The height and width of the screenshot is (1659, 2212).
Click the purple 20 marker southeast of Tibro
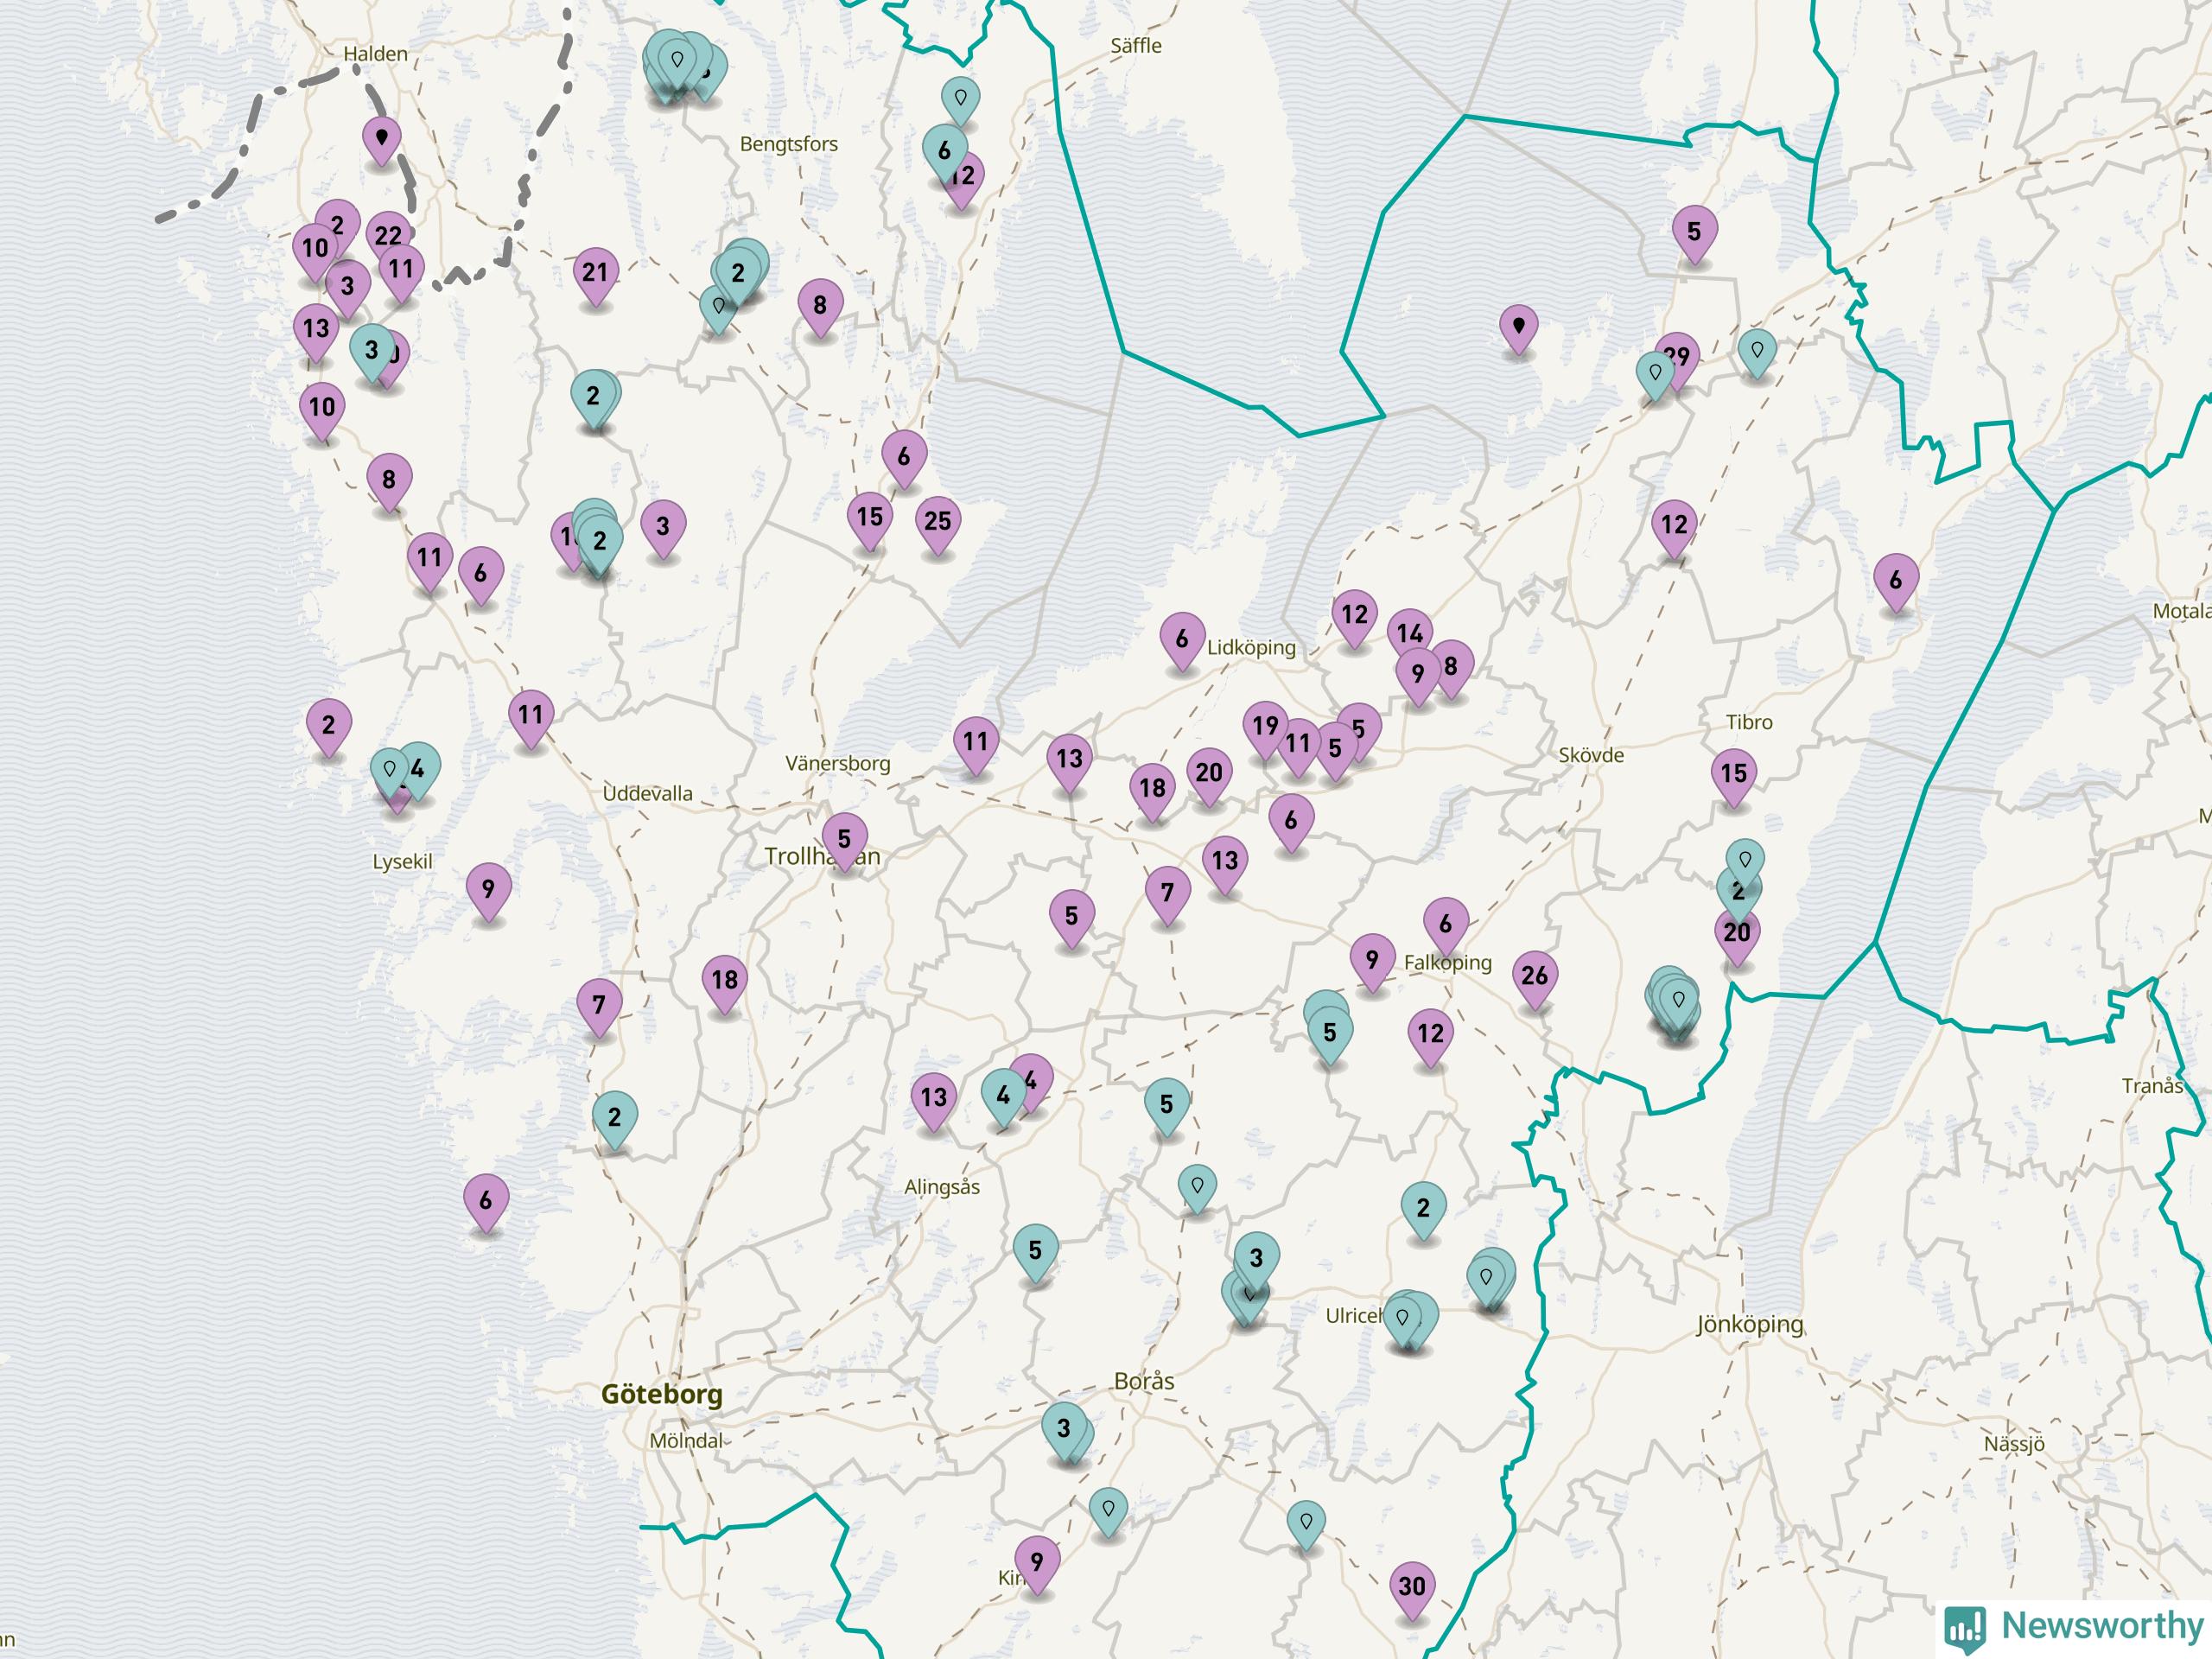click(x=1737, y=933)
